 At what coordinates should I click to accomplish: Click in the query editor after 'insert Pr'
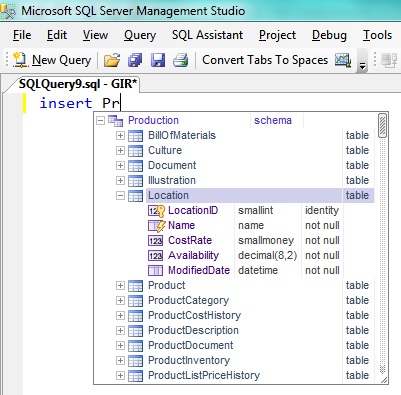pos(121,103)
